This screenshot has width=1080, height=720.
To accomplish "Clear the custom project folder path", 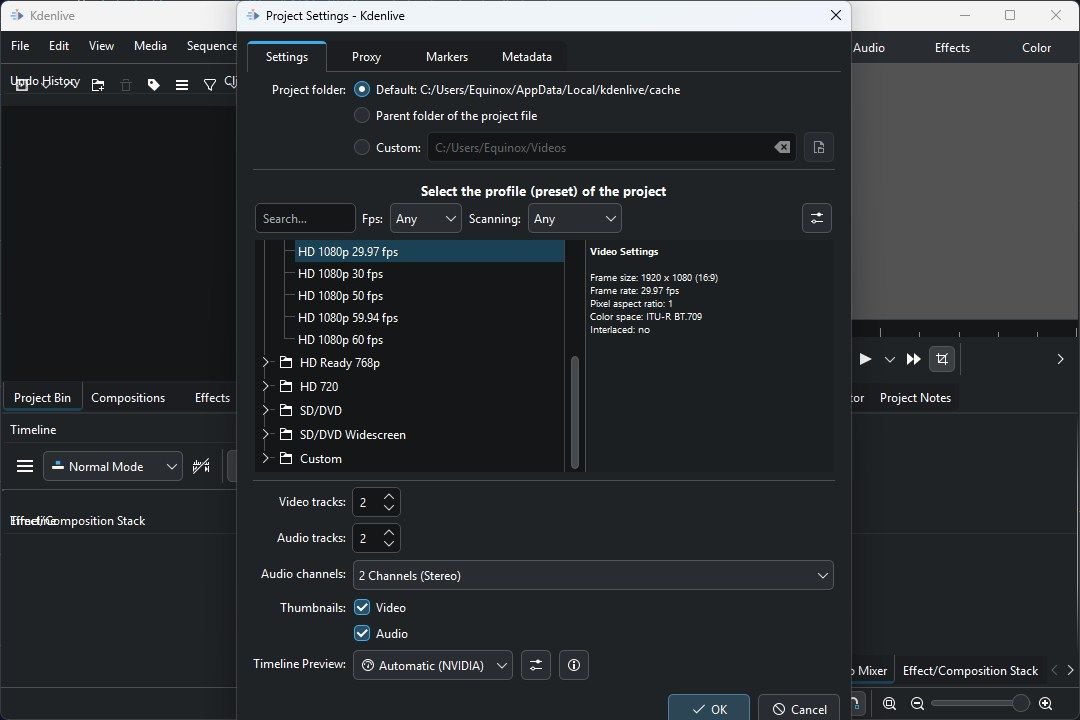I will point(782,147).
